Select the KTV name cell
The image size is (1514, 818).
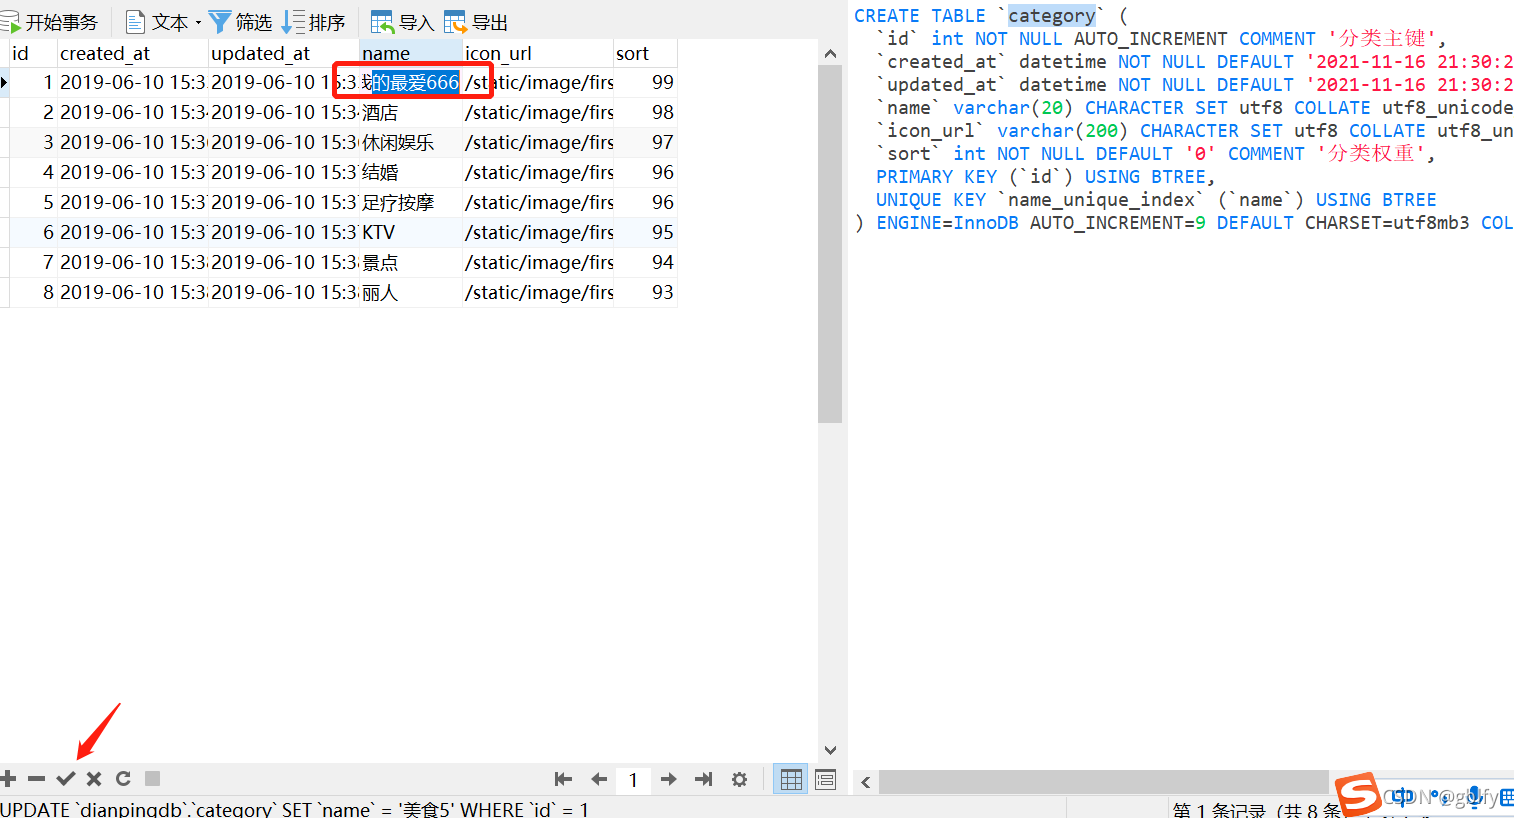[411, 232]
